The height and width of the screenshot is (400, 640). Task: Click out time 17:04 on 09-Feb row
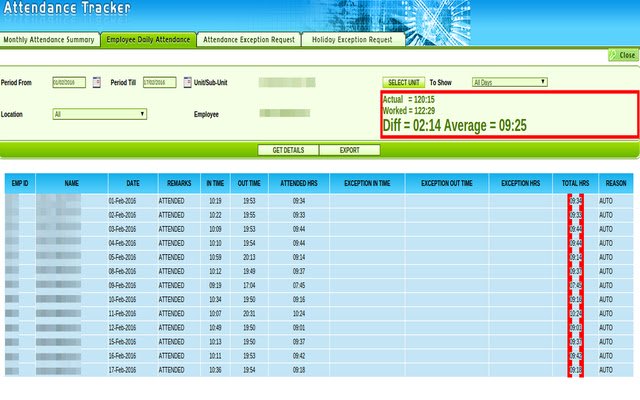click(249, 285)
